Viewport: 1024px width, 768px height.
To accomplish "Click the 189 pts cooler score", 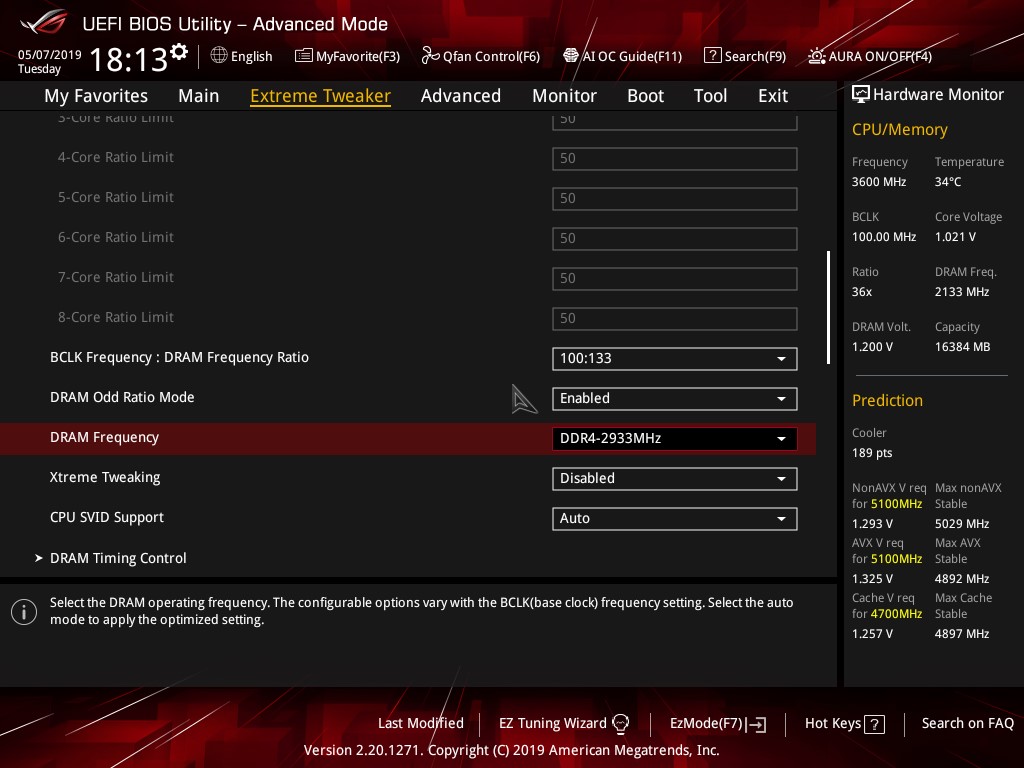I will (x=872, y=453).
